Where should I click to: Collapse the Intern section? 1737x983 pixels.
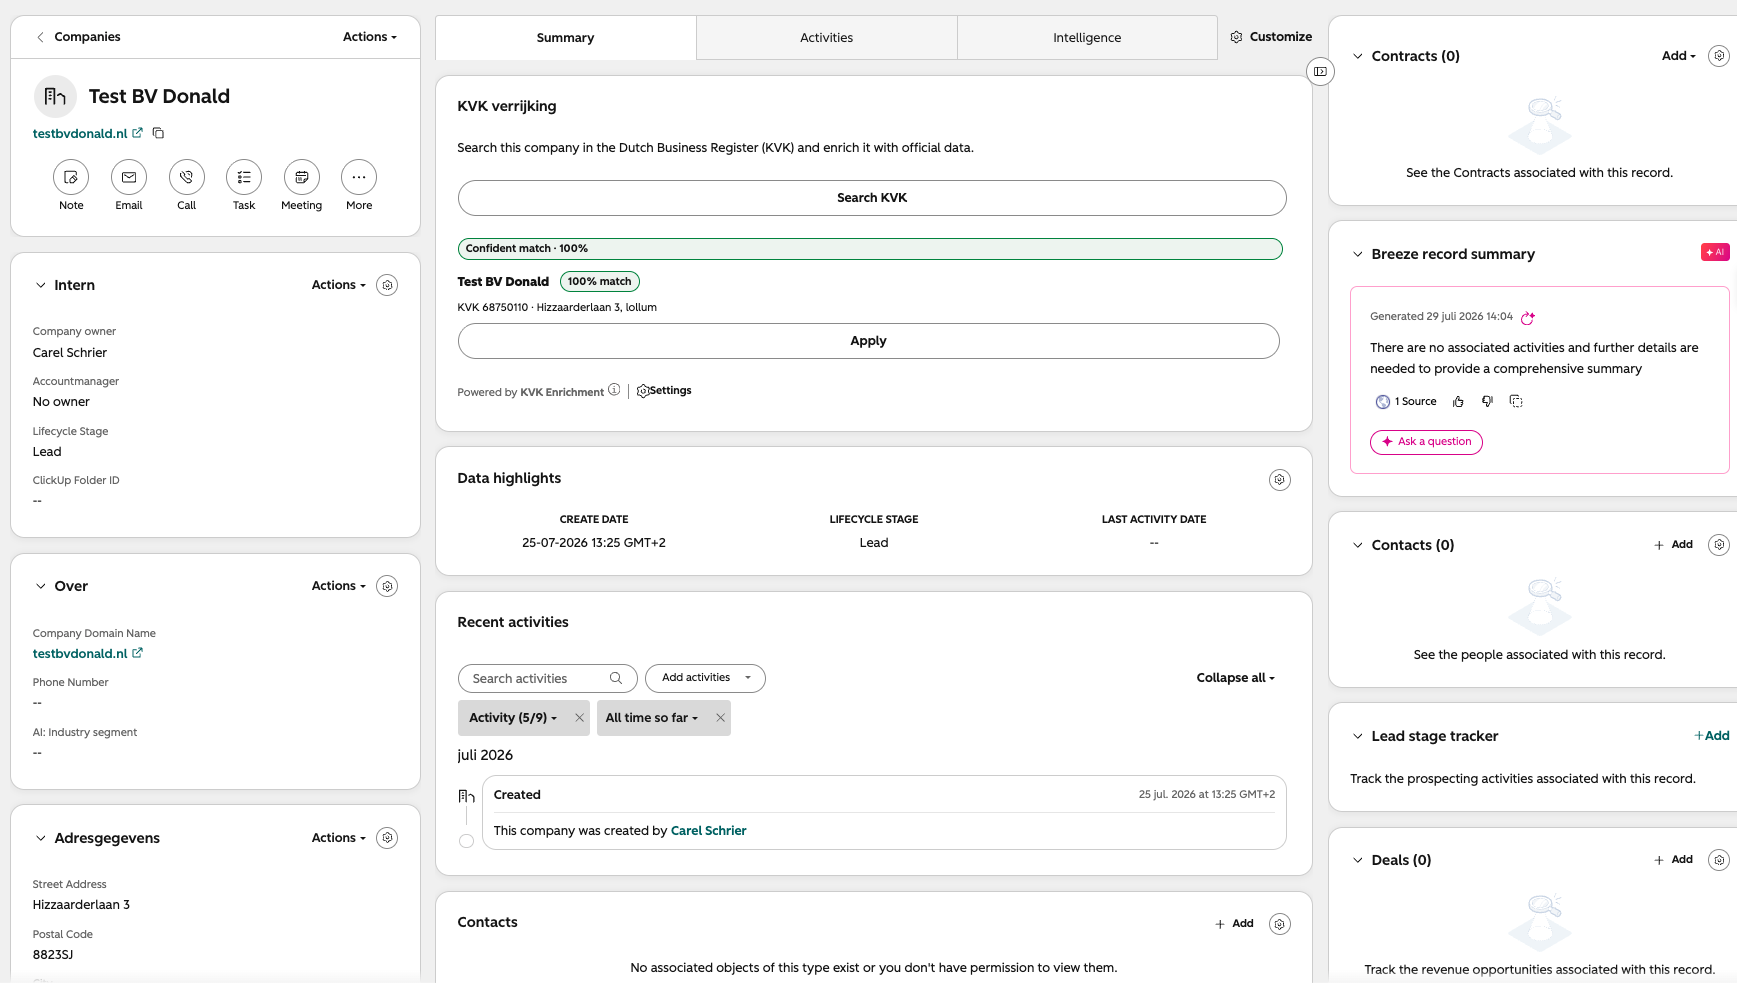(x=41, y=285)
